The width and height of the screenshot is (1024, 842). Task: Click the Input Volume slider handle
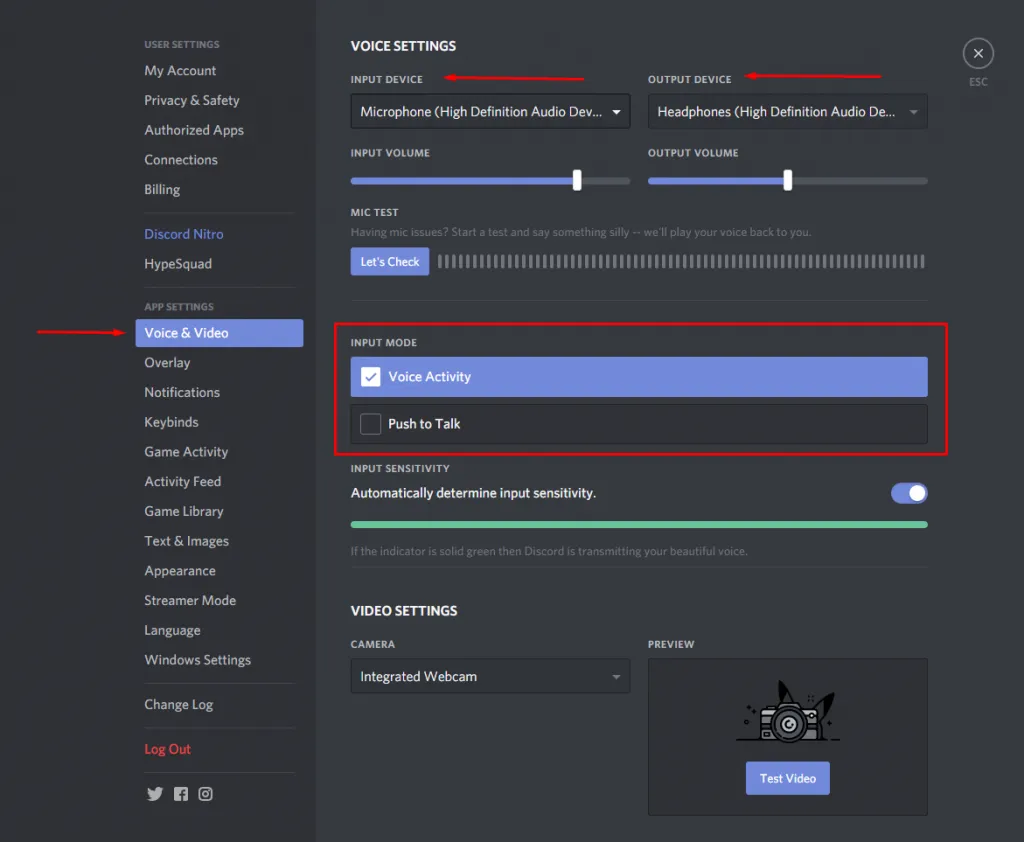click(x=577, y=180)
